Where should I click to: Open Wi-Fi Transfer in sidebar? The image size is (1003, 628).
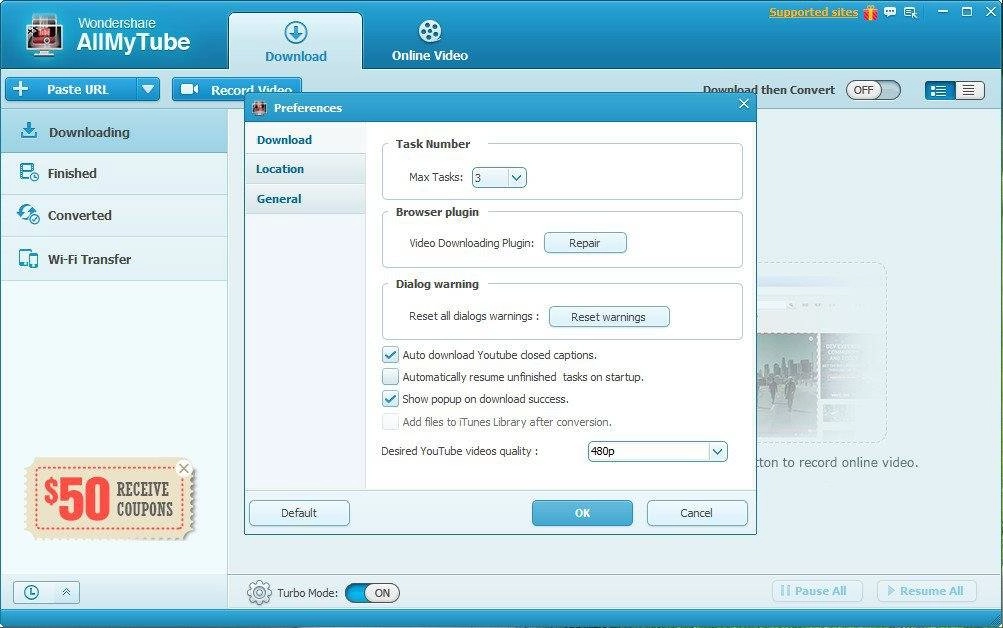pyautogui.click(x=114, y=259)
